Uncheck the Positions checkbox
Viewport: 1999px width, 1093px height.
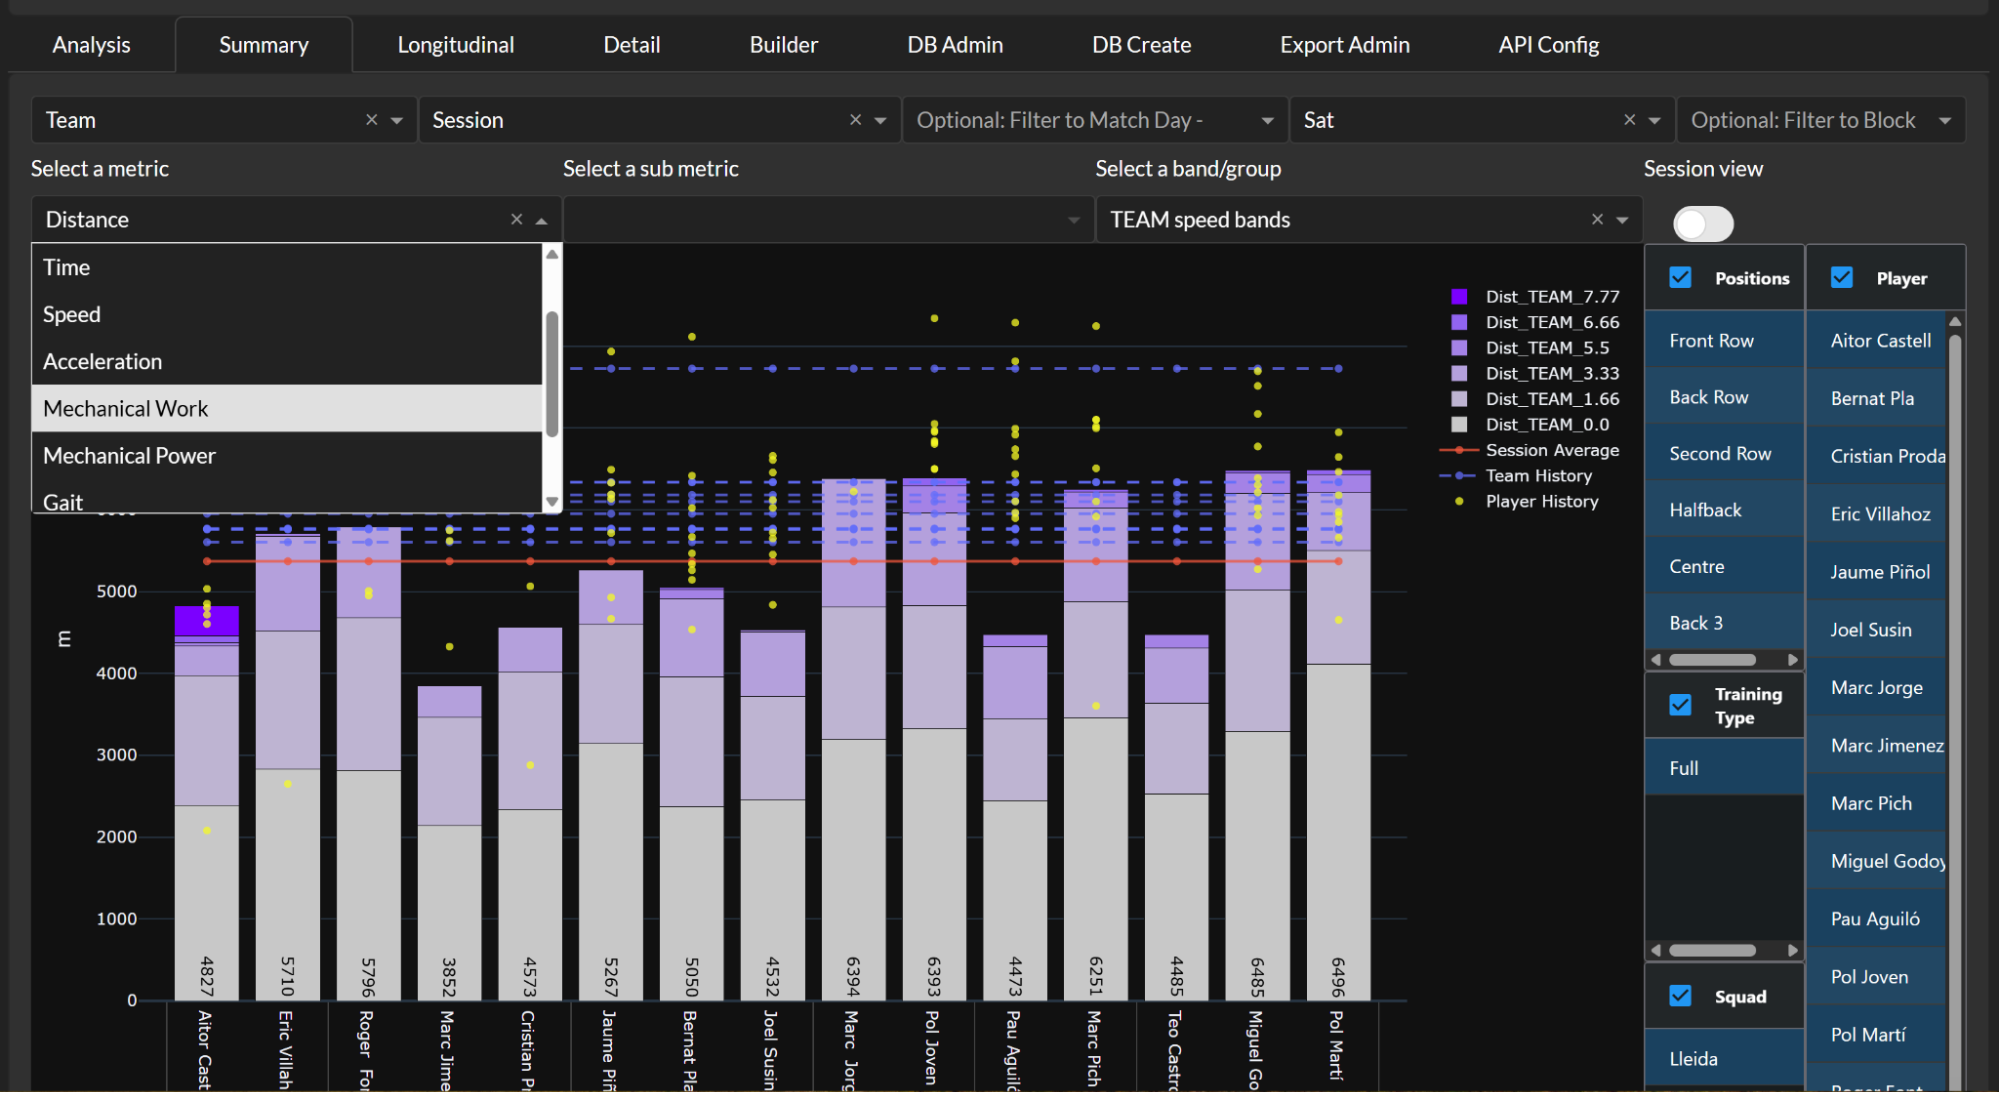[x=1680, y=277]
